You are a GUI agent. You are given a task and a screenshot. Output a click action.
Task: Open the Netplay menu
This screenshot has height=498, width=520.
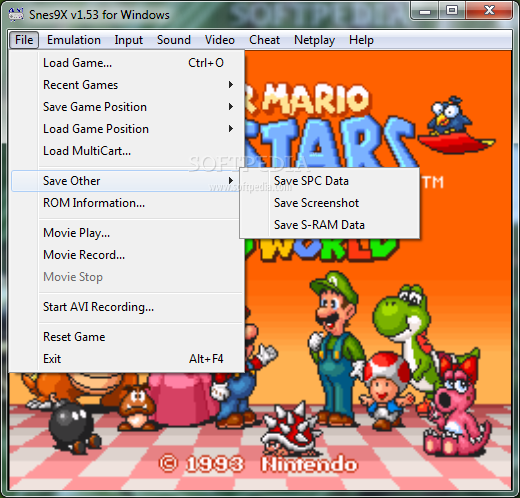click(x=314, y=40)
